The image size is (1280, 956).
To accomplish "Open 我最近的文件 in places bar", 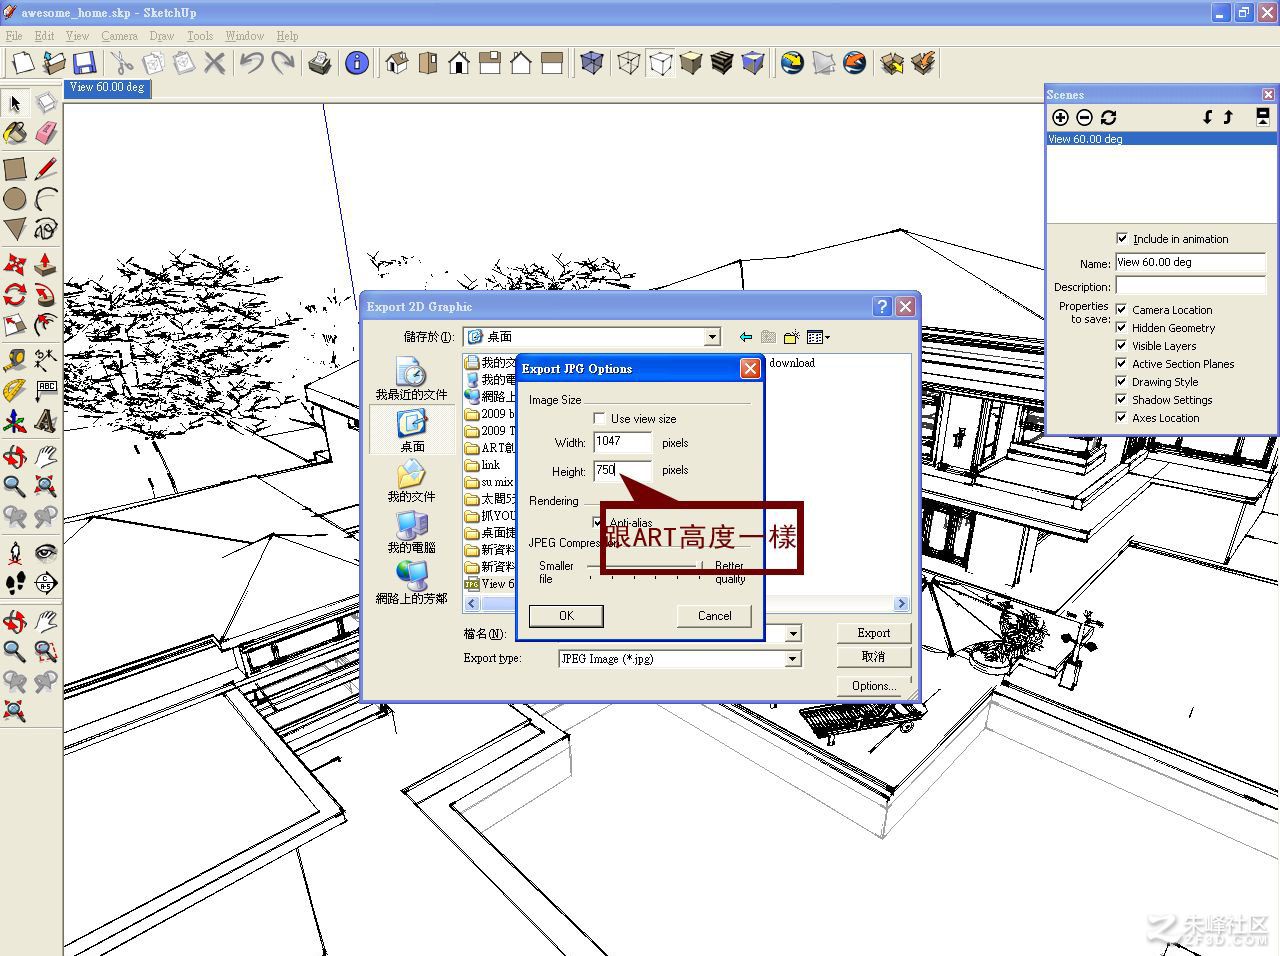I will point(411,380).
